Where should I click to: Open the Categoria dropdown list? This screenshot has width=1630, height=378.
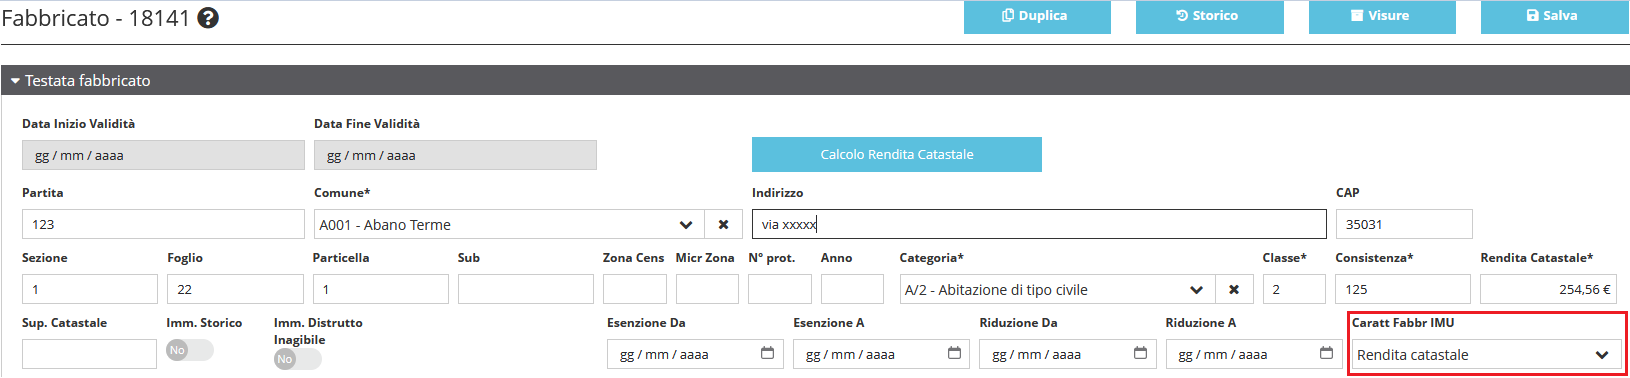[1057, 290]
